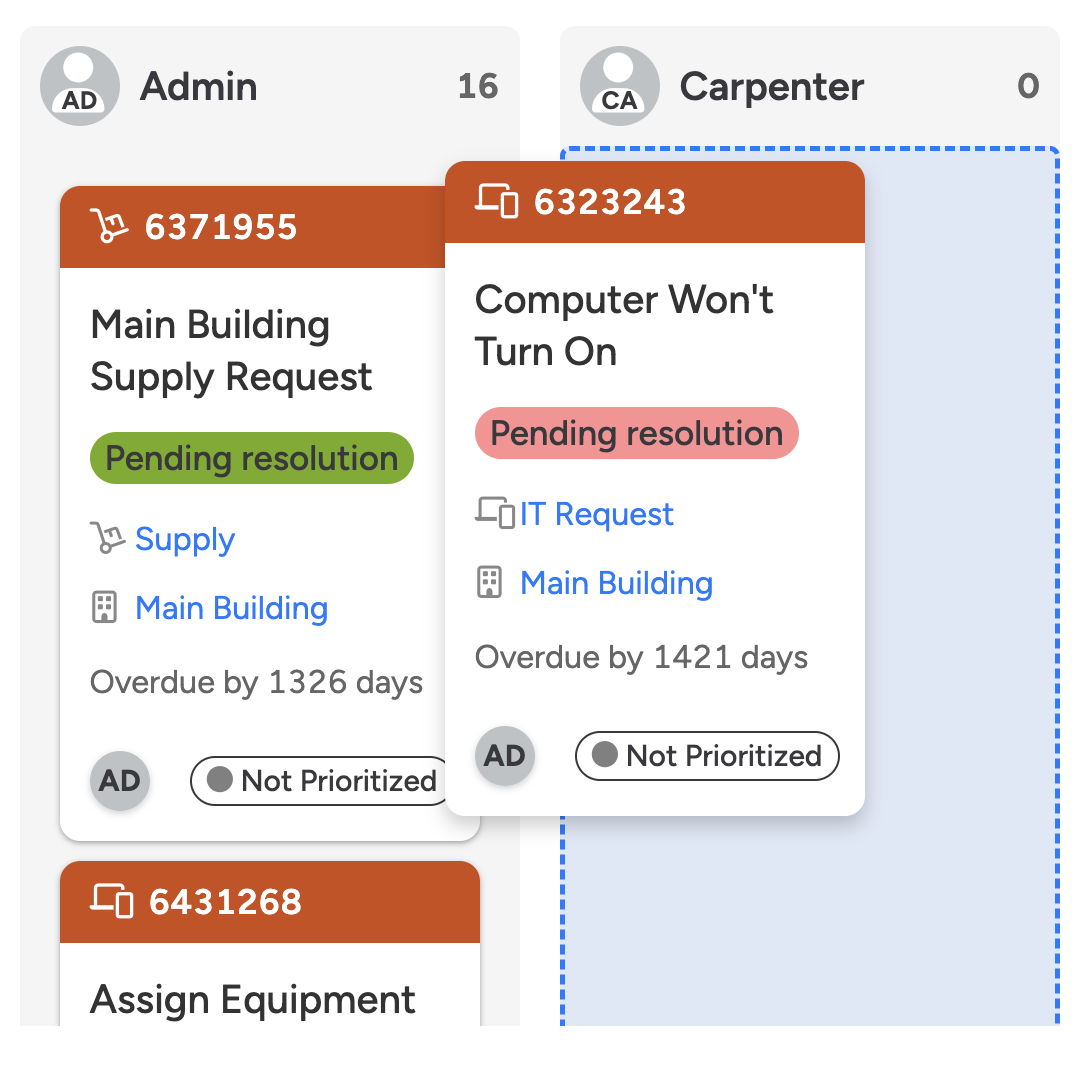Open Main Building link on Supply Request card
The image size is (1090, 1091).
point(231,608)
